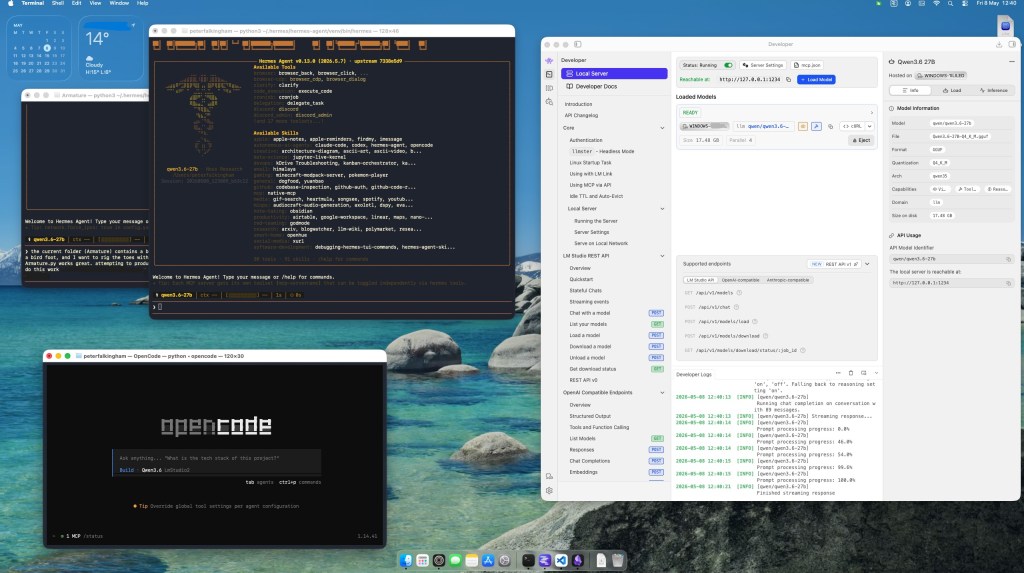
Task: Collapse the Developer Logs panel chevron
Action: (x=876, y=373)
